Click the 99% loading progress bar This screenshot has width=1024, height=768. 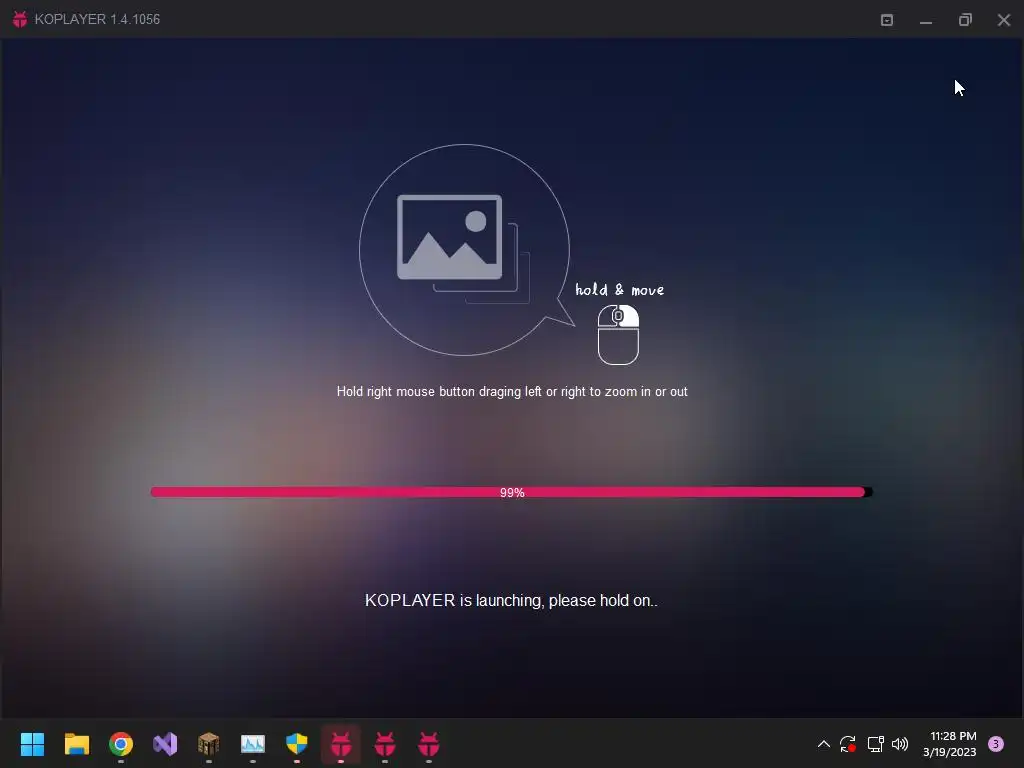click(511, 492)
